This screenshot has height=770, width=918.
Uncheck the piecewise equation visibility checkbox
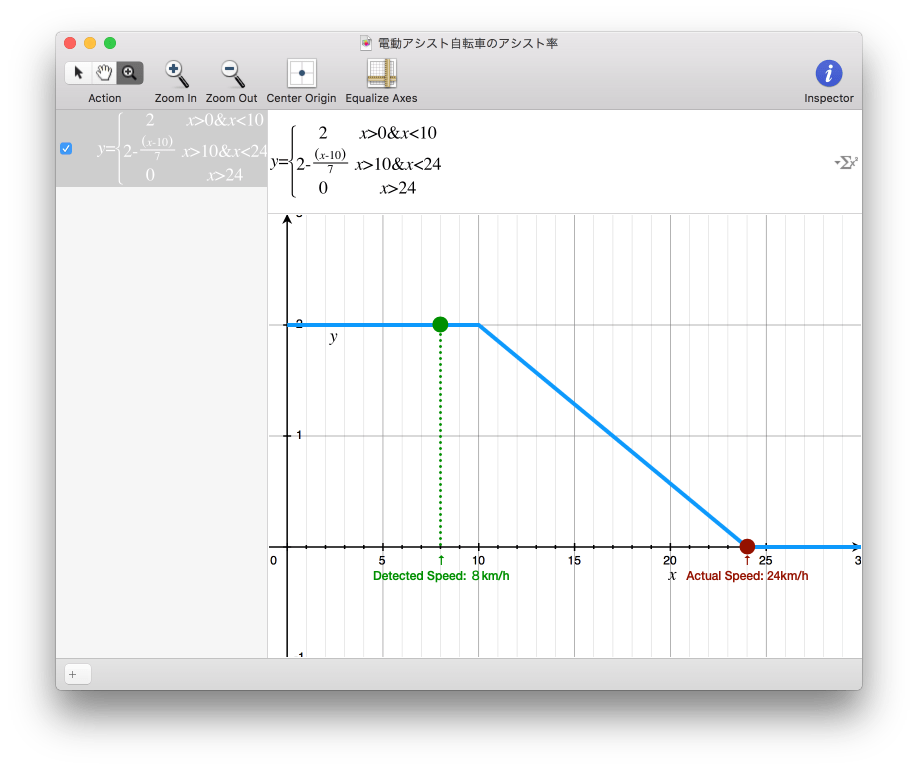click(x=66, y=149)
